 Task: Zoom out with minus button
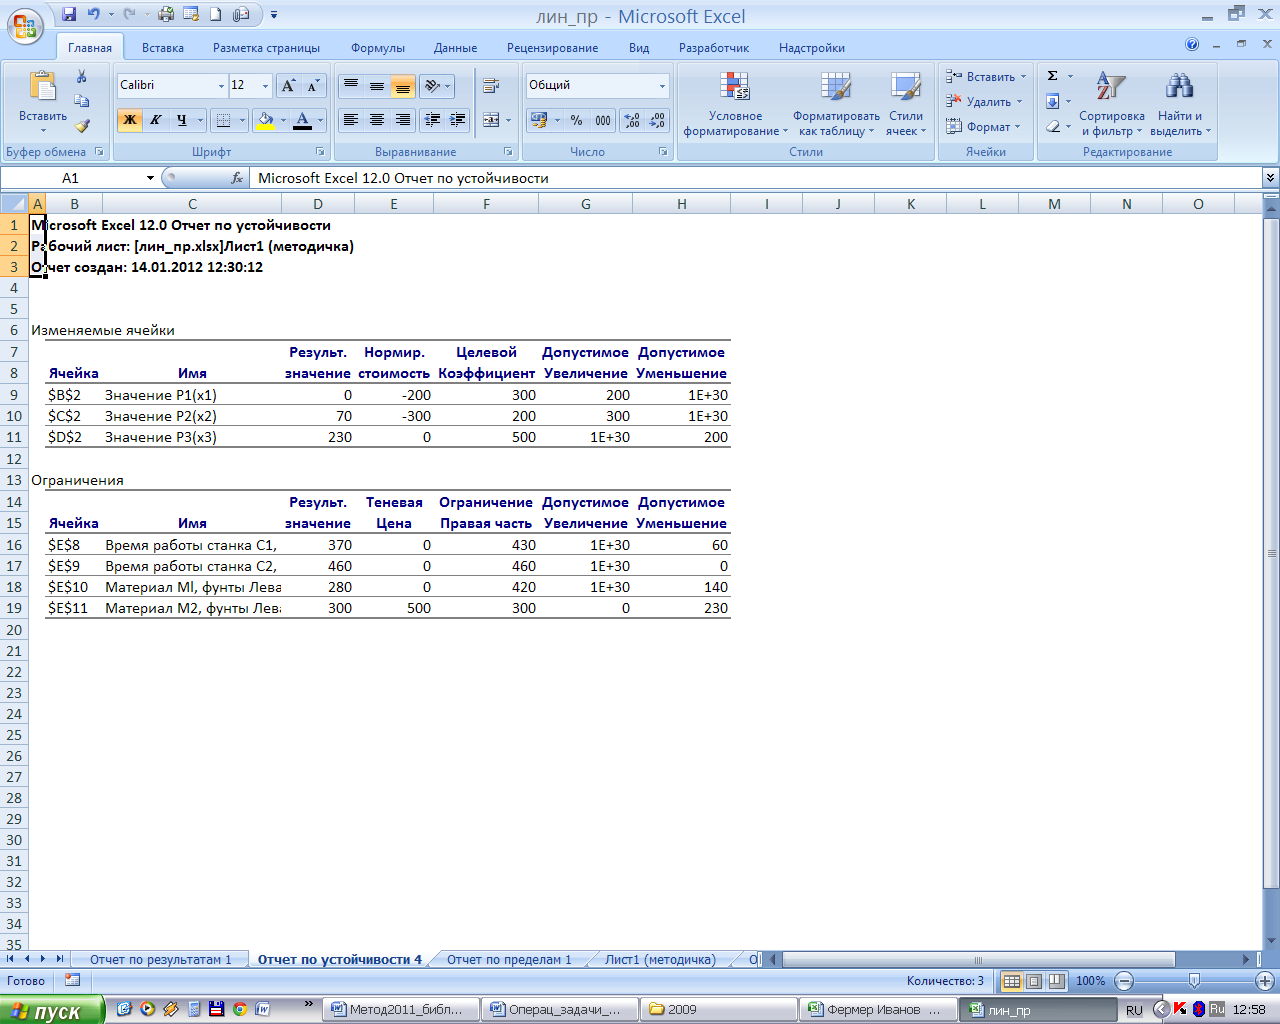1124,982
